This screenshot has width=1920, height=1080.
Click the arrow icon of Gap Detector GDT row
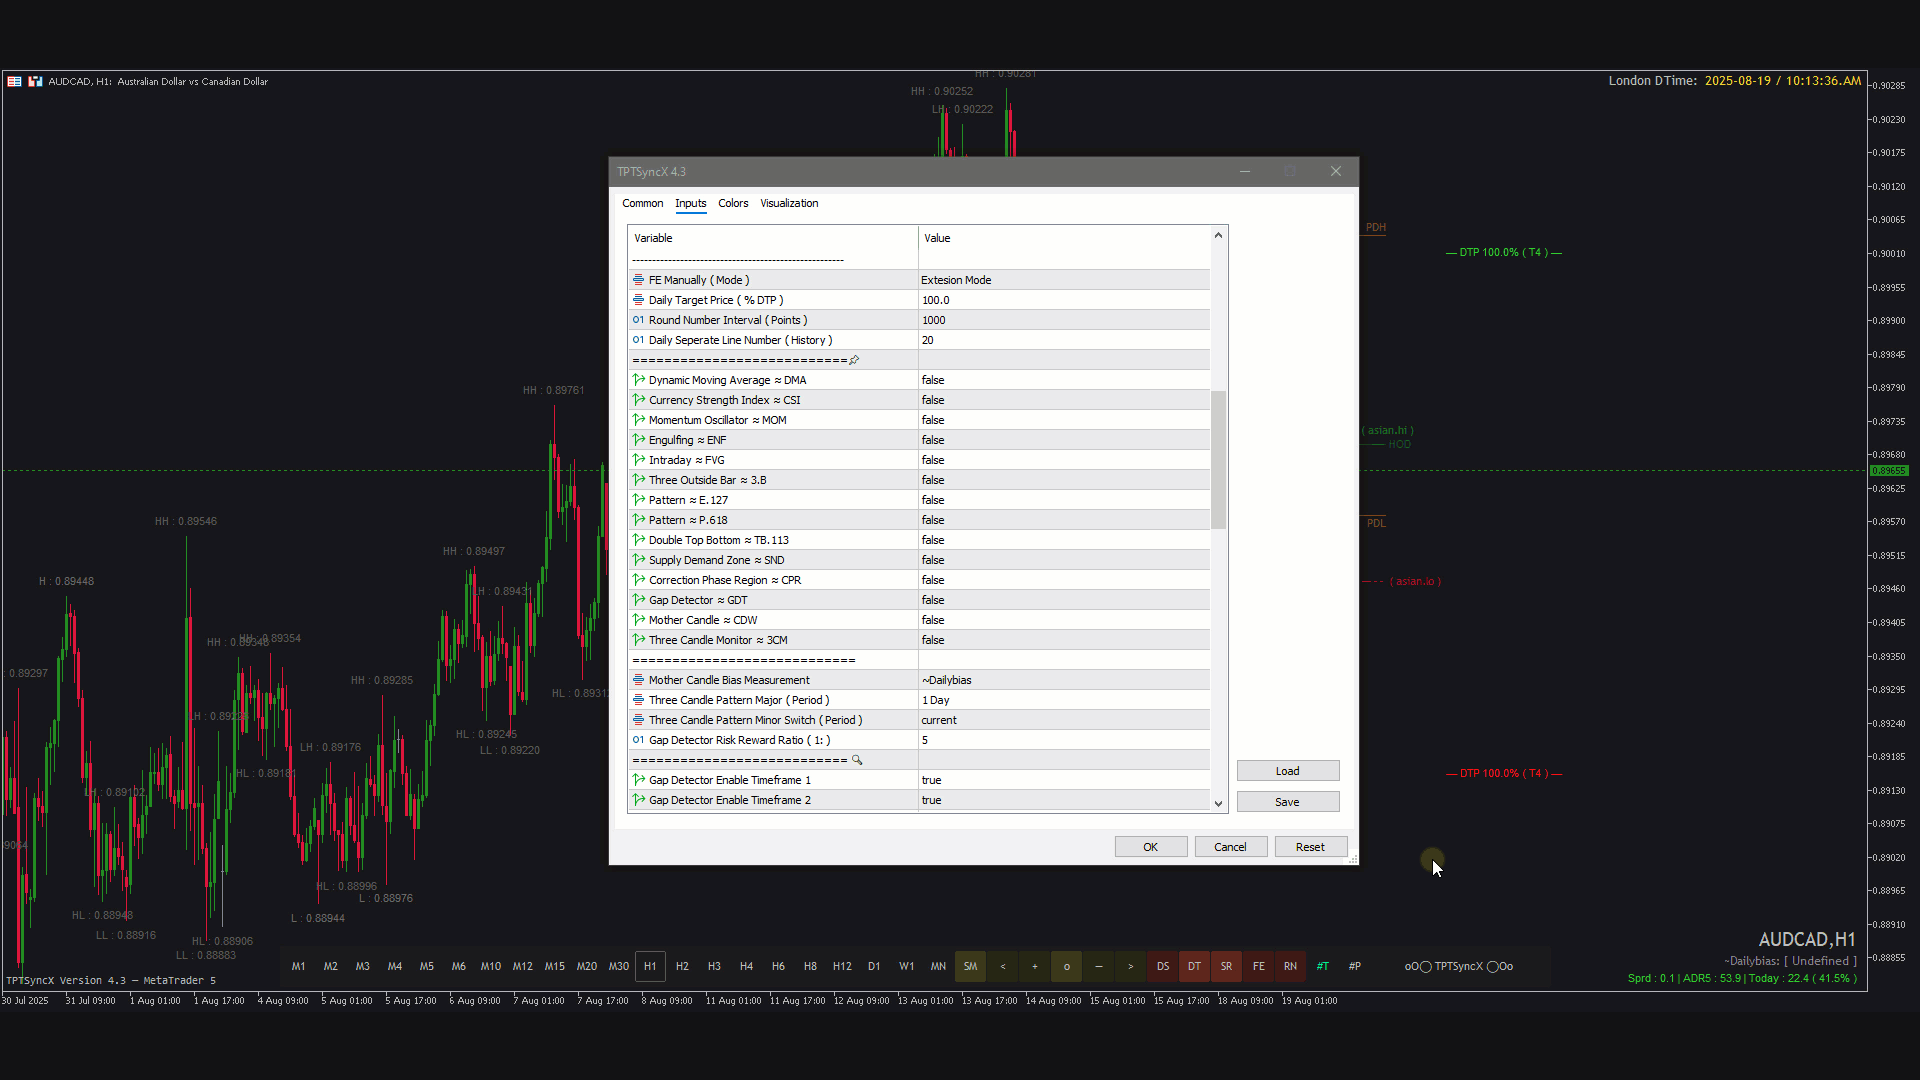638,600
